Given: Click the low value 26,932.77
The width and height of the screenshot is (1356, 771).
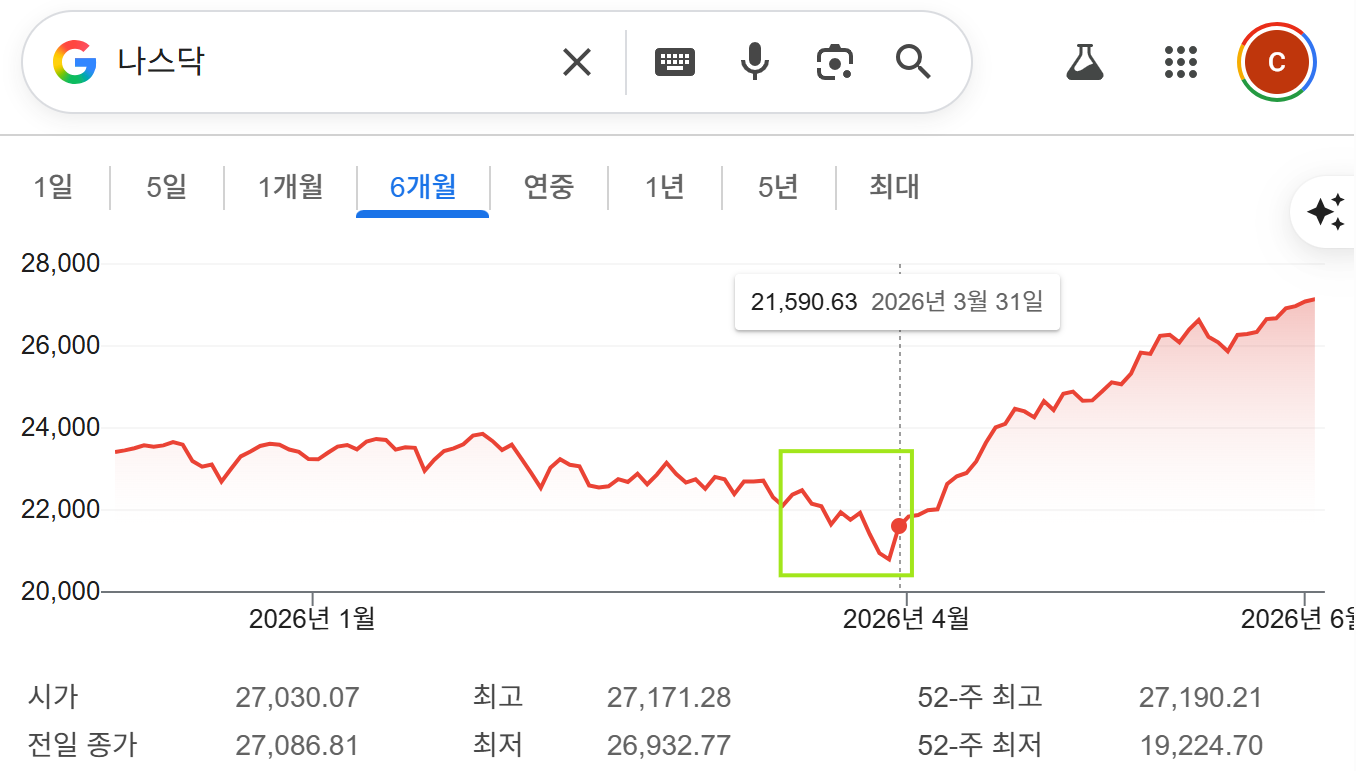Looking at the screenshot, I should (x=669, y=745).
